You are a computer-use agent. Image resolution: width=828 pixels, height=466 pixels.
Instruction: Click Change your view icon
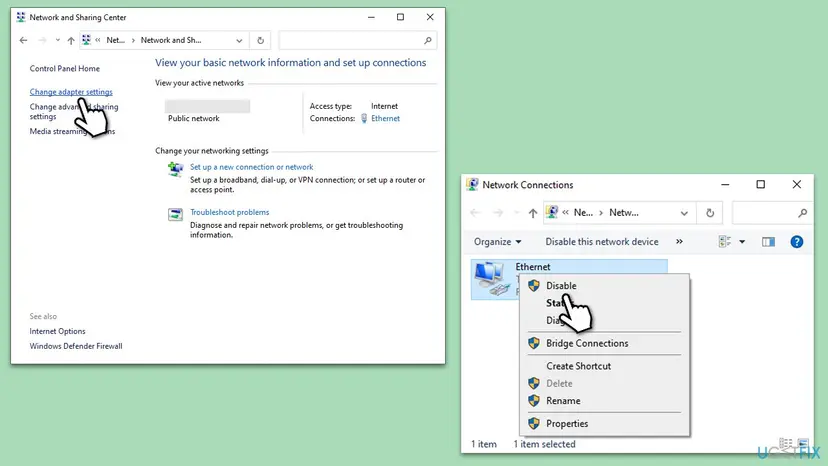coord(724,241)
